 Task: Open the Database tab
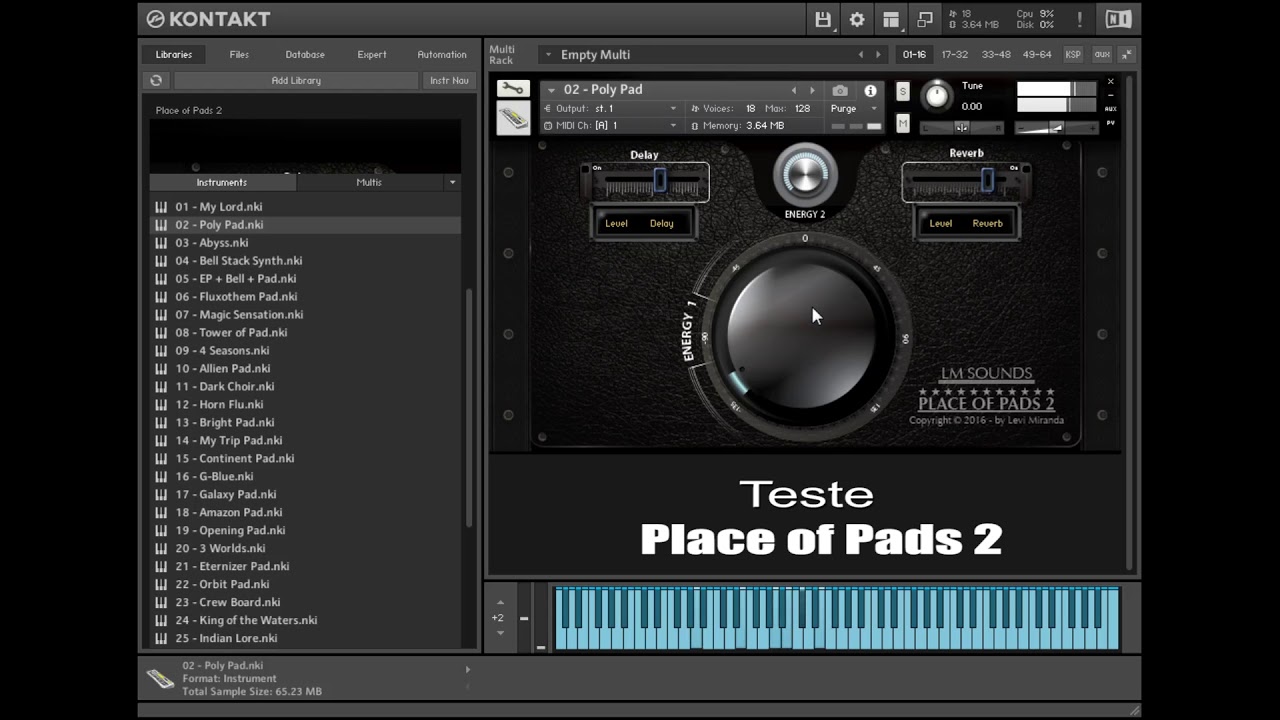point(305,55)
